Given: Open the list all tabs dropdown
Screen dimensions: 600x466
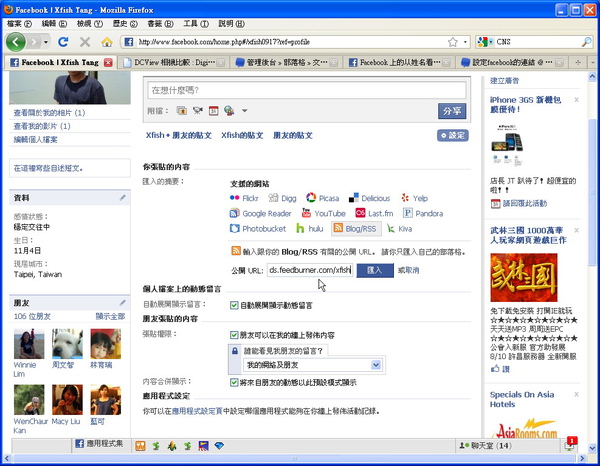Looking at the screenshot, I should (x=593, y=62).
